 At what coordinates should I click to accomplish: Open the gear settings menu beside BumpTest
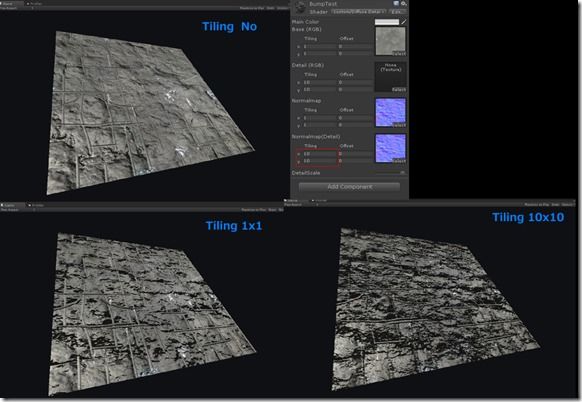click(x=403, y=3)
